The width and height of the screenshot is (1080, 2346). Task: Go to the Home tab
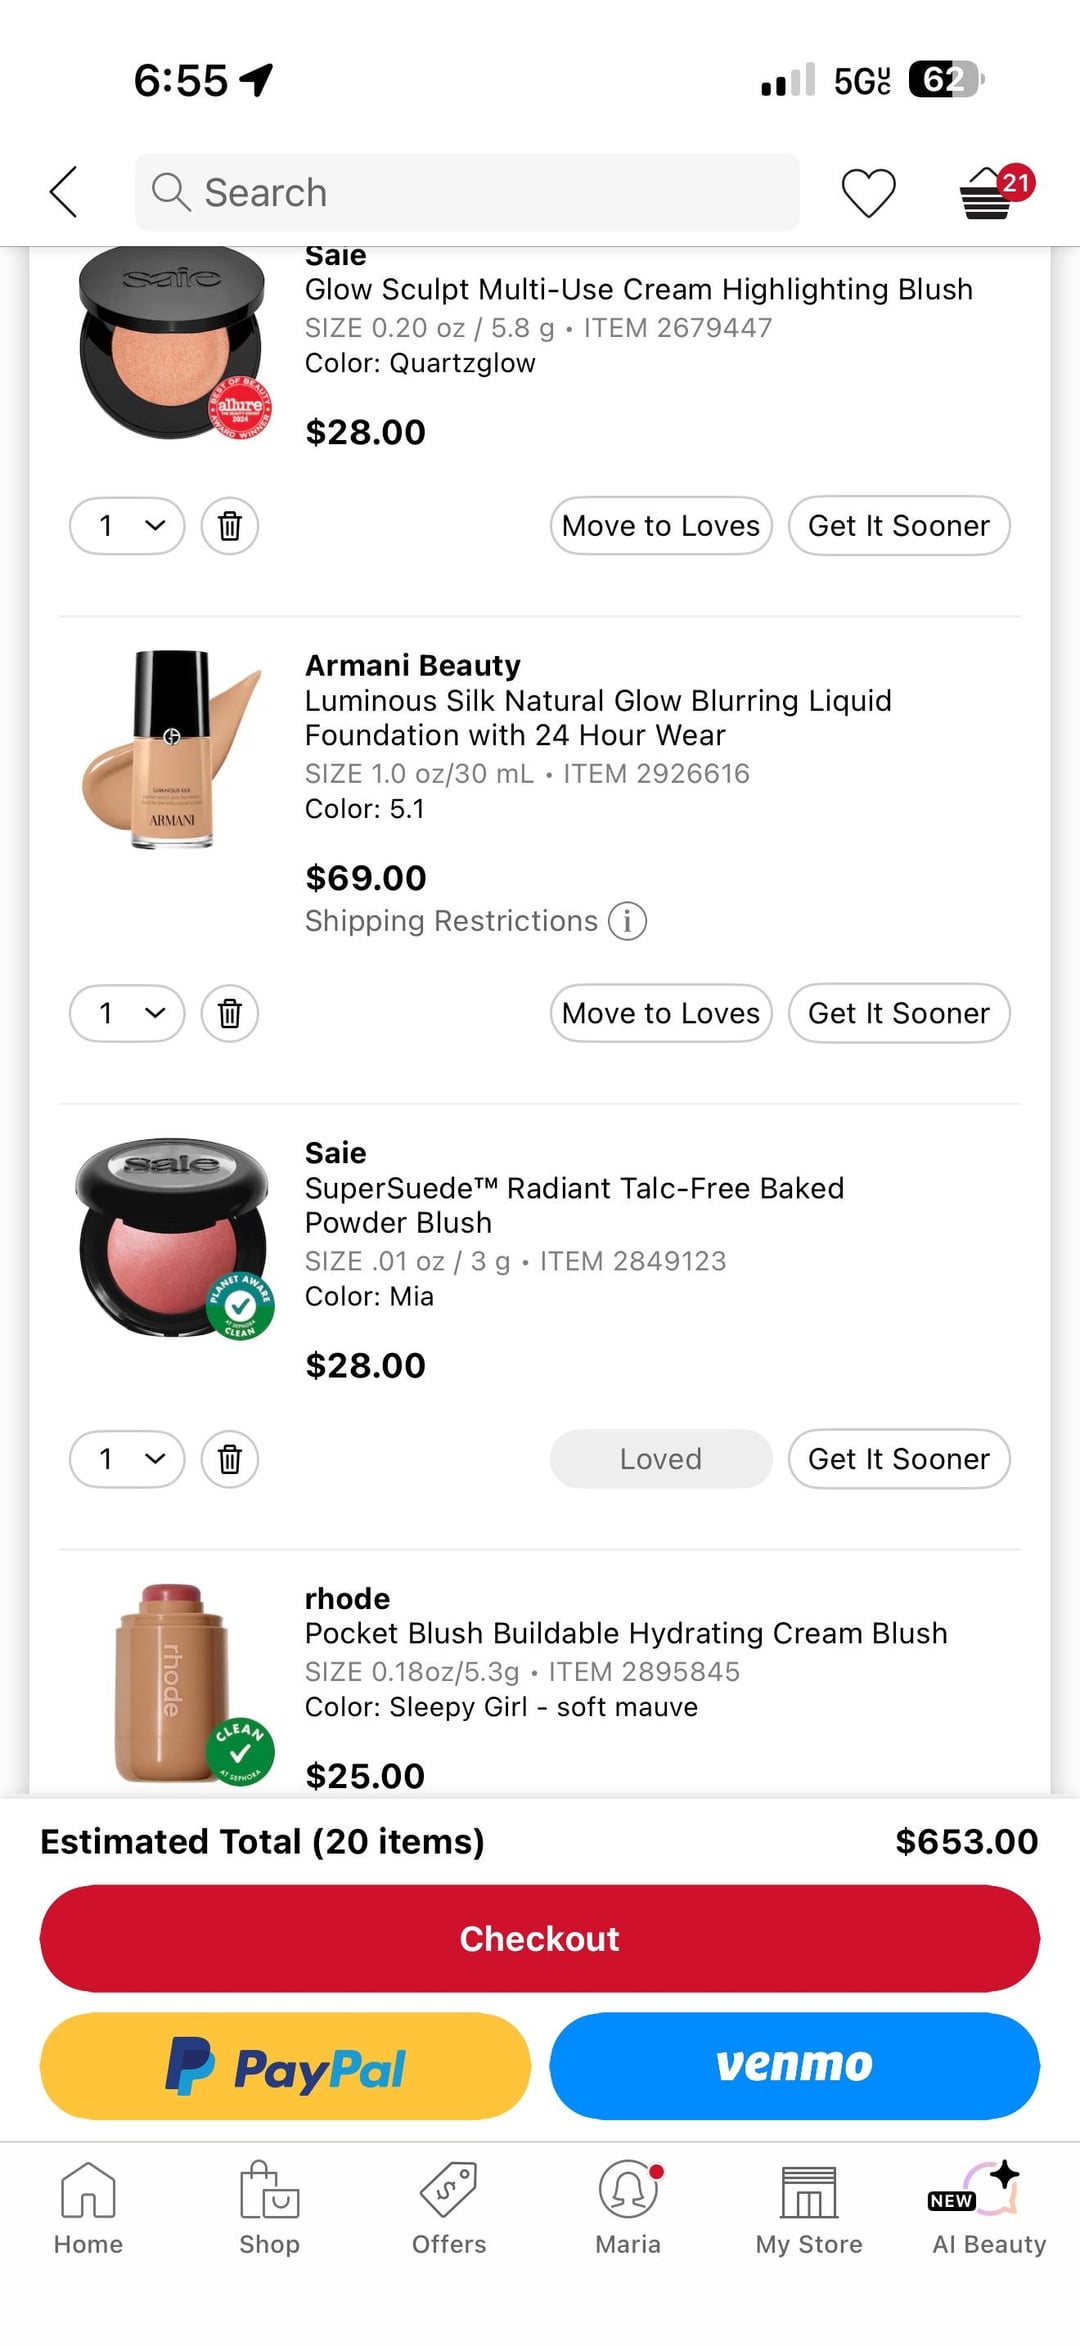[88, 2208]
